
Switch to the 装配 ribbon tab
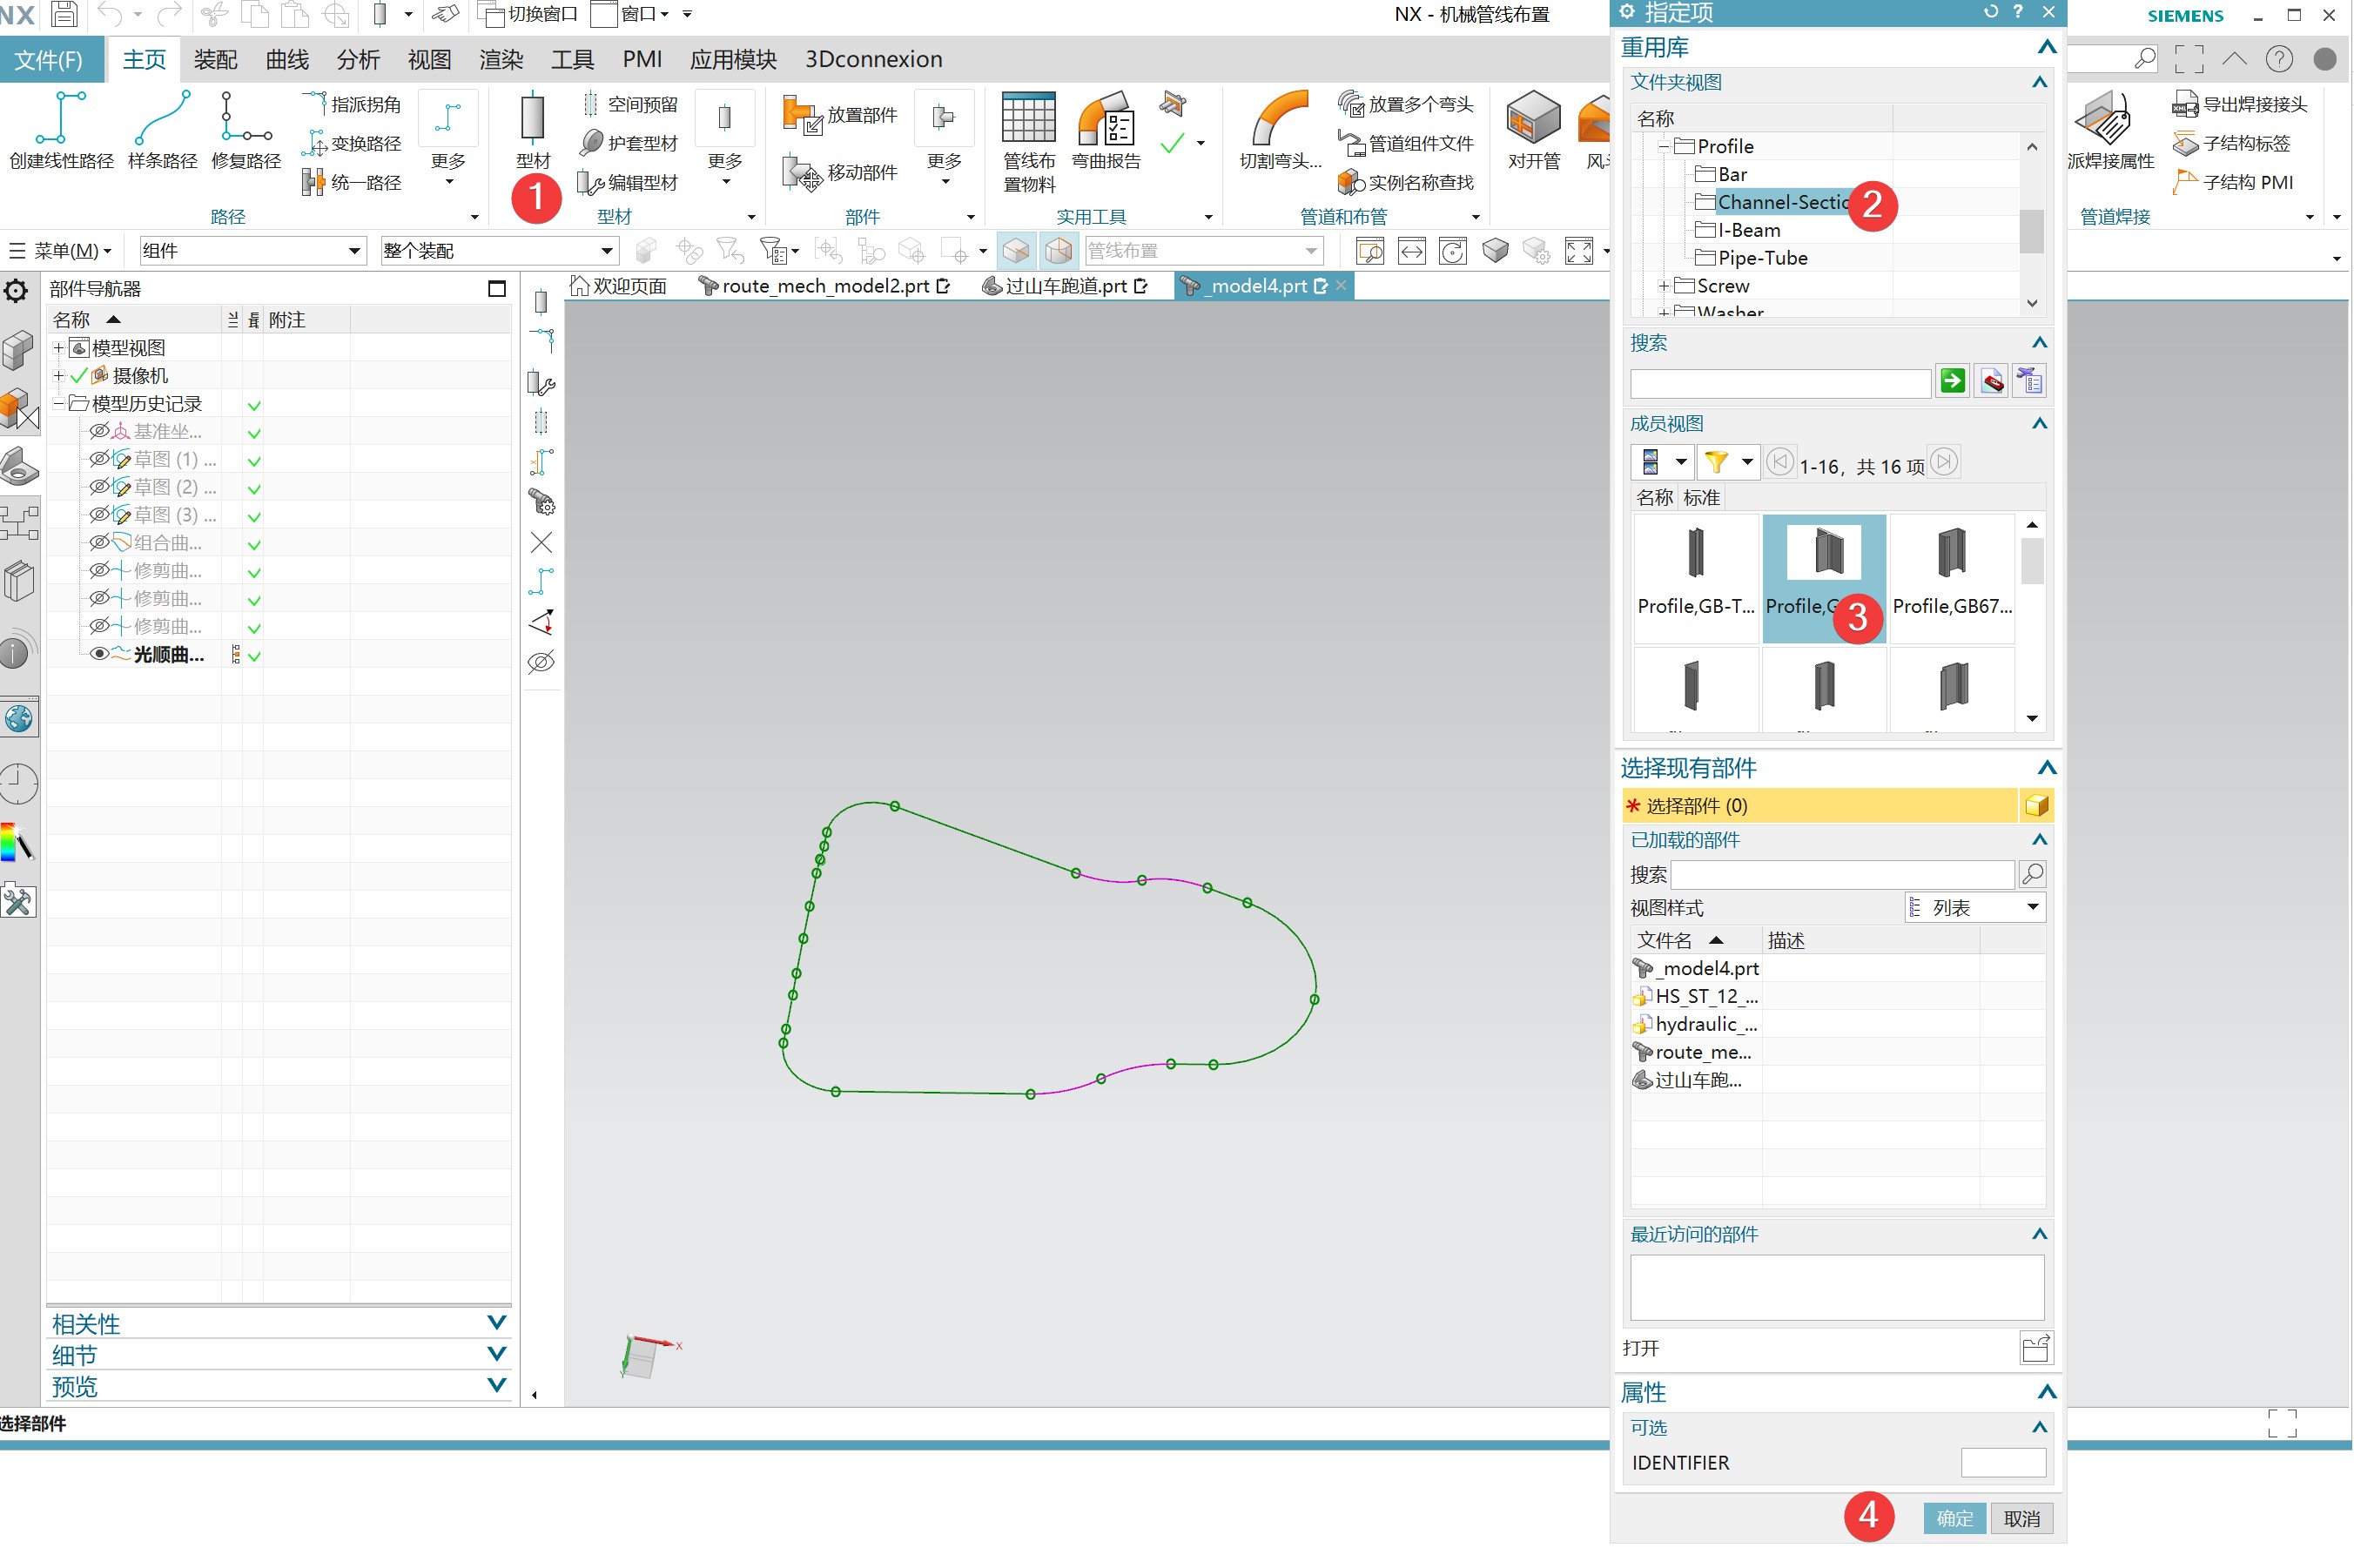tap(215, 60)
